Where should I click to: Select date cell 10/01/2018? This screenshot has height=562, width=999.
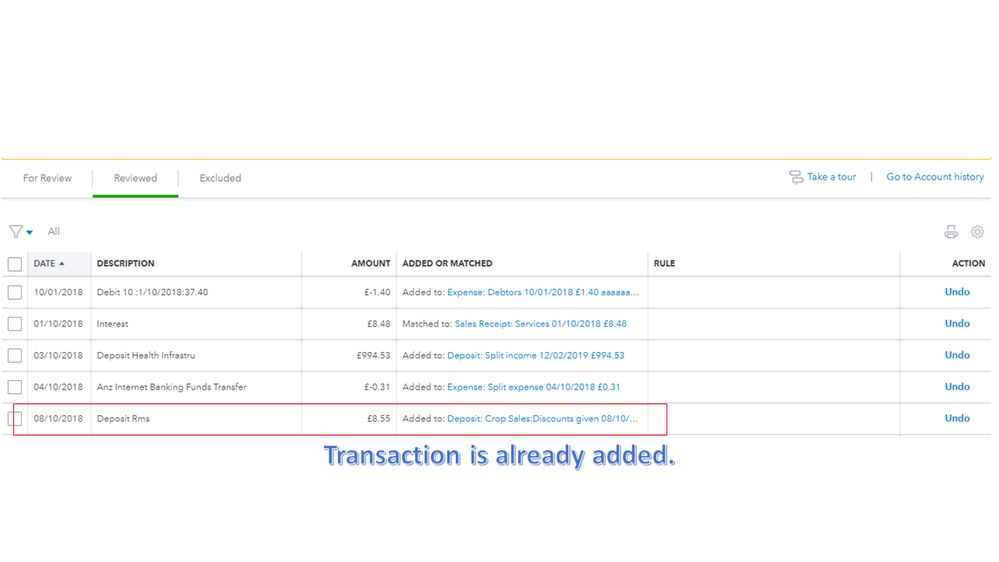point(58,292)
